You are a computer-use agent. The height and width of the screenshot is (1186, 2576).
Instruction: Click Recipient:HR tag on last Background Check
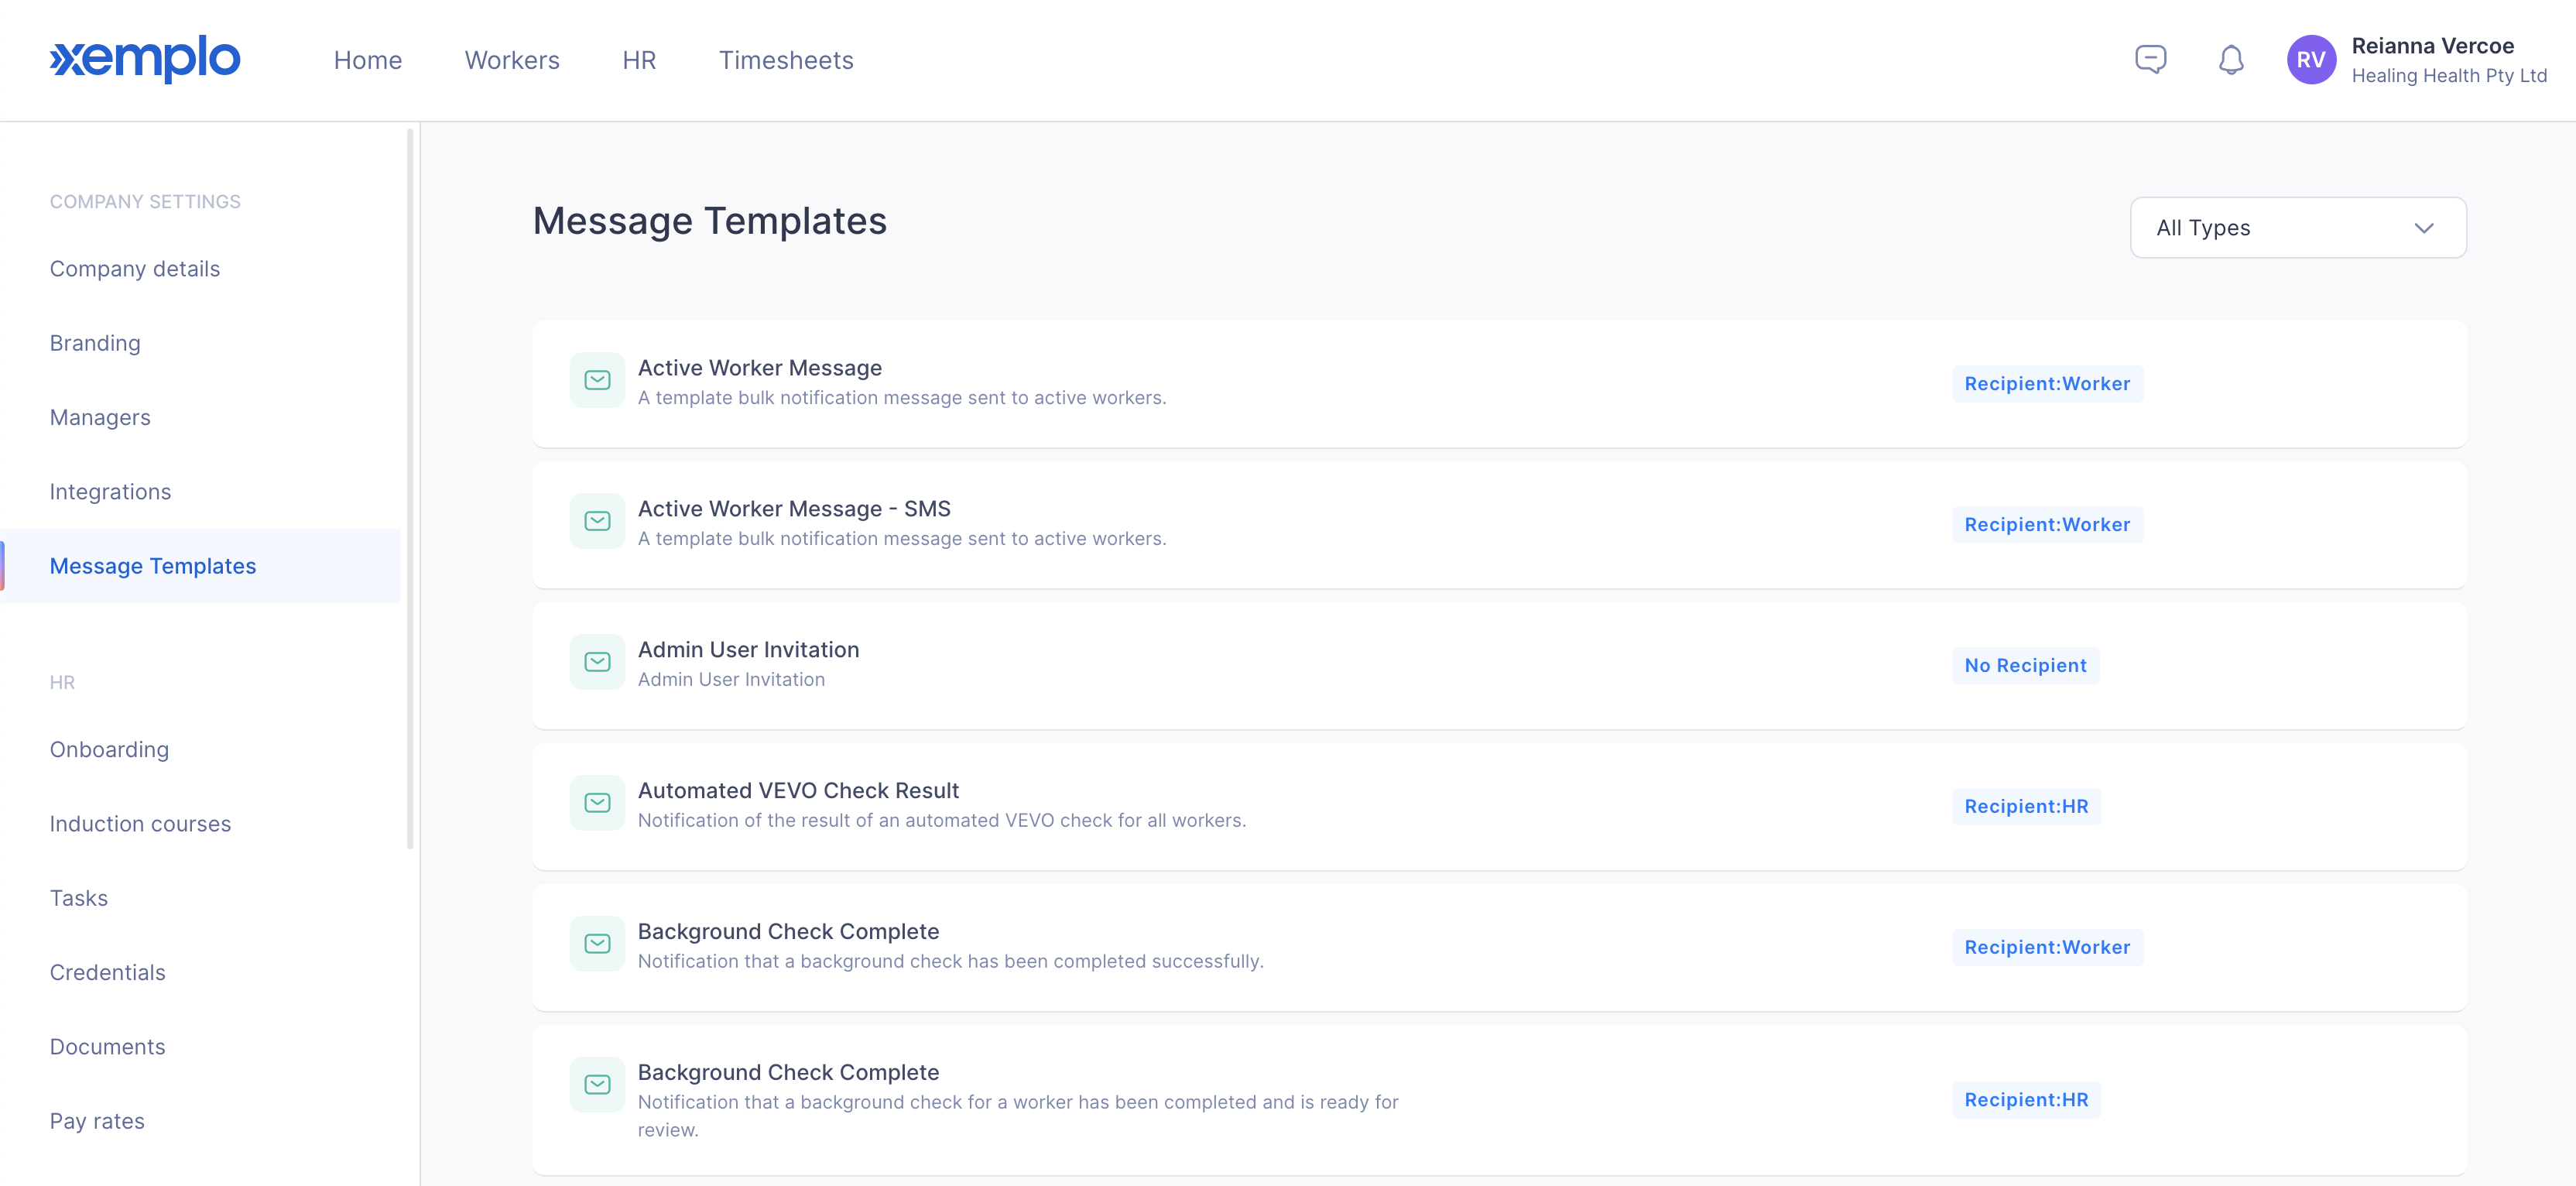coord(2026,1100)
